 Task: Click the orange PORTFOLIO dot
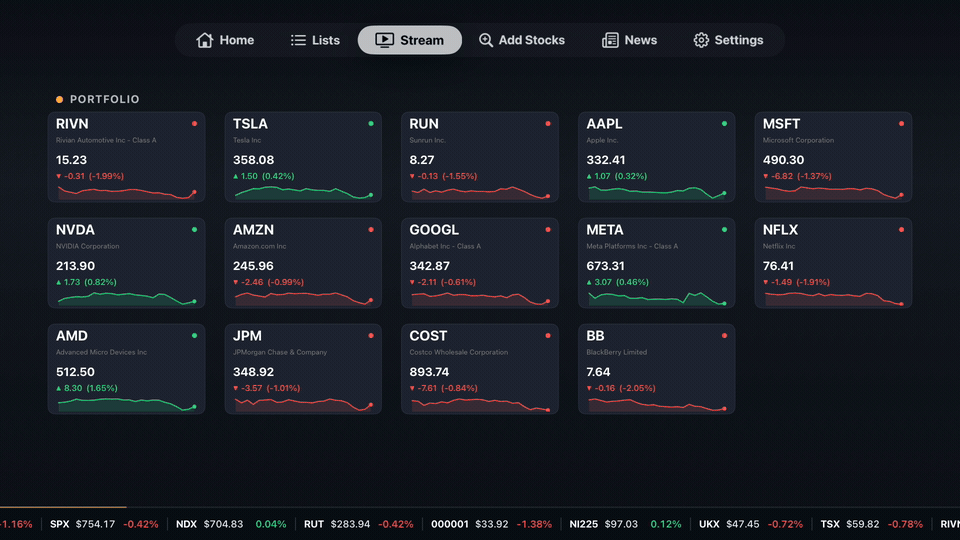(x=59, y=99)
